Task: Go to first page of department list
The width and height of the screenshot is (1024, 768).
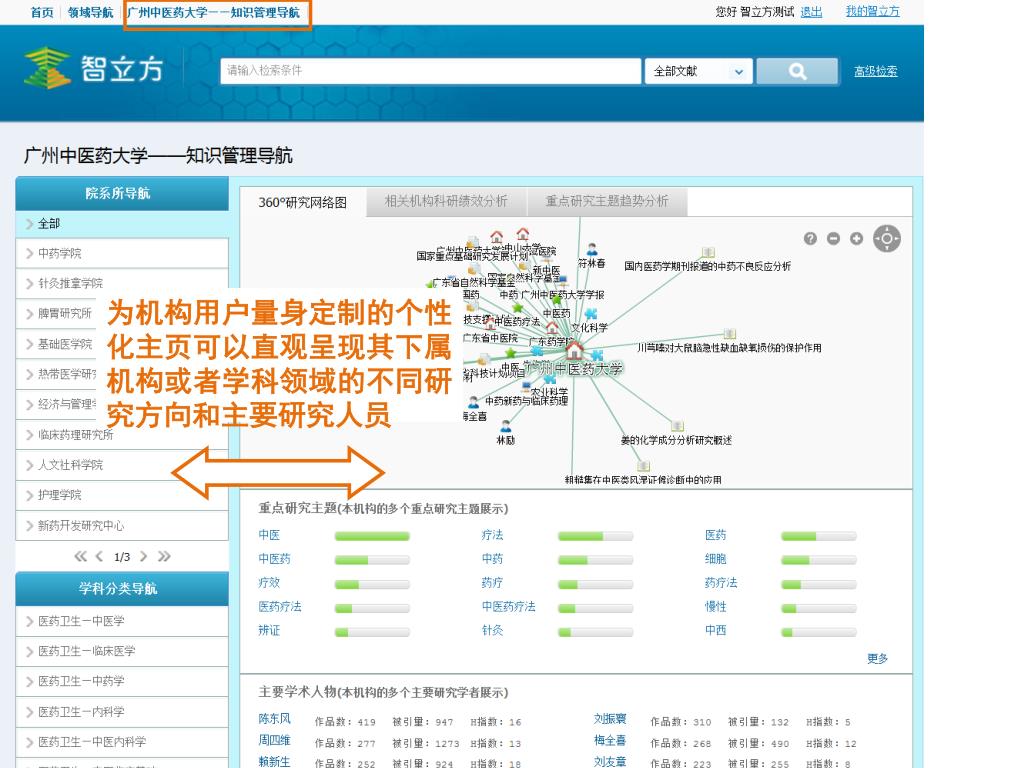Action: [x=80, y=556]
